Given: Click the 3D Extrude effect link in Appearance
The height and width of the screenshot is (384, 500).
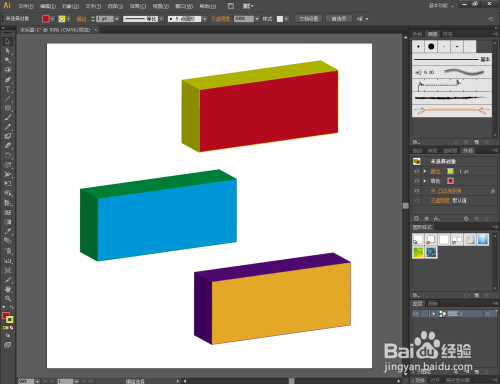Looking at the screenshot, I should pyautogui.click(x=446, y=191).
